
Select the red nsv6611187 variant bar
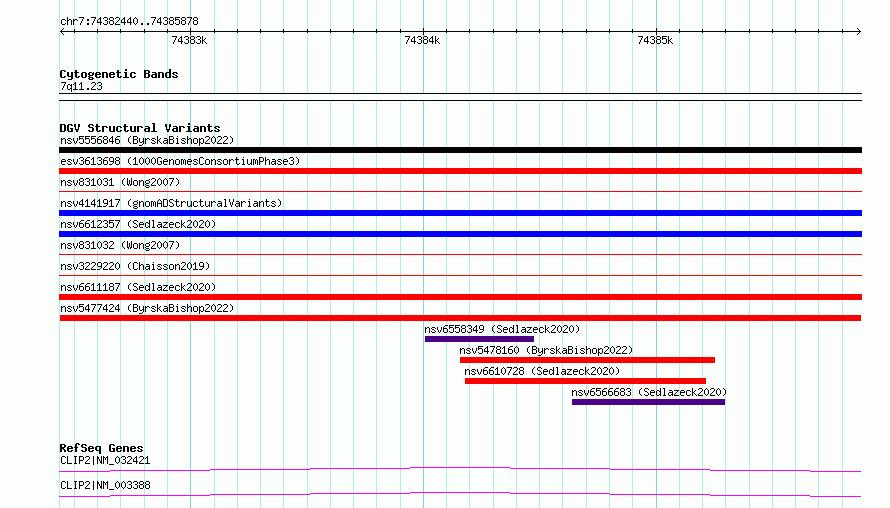(460, 297)
